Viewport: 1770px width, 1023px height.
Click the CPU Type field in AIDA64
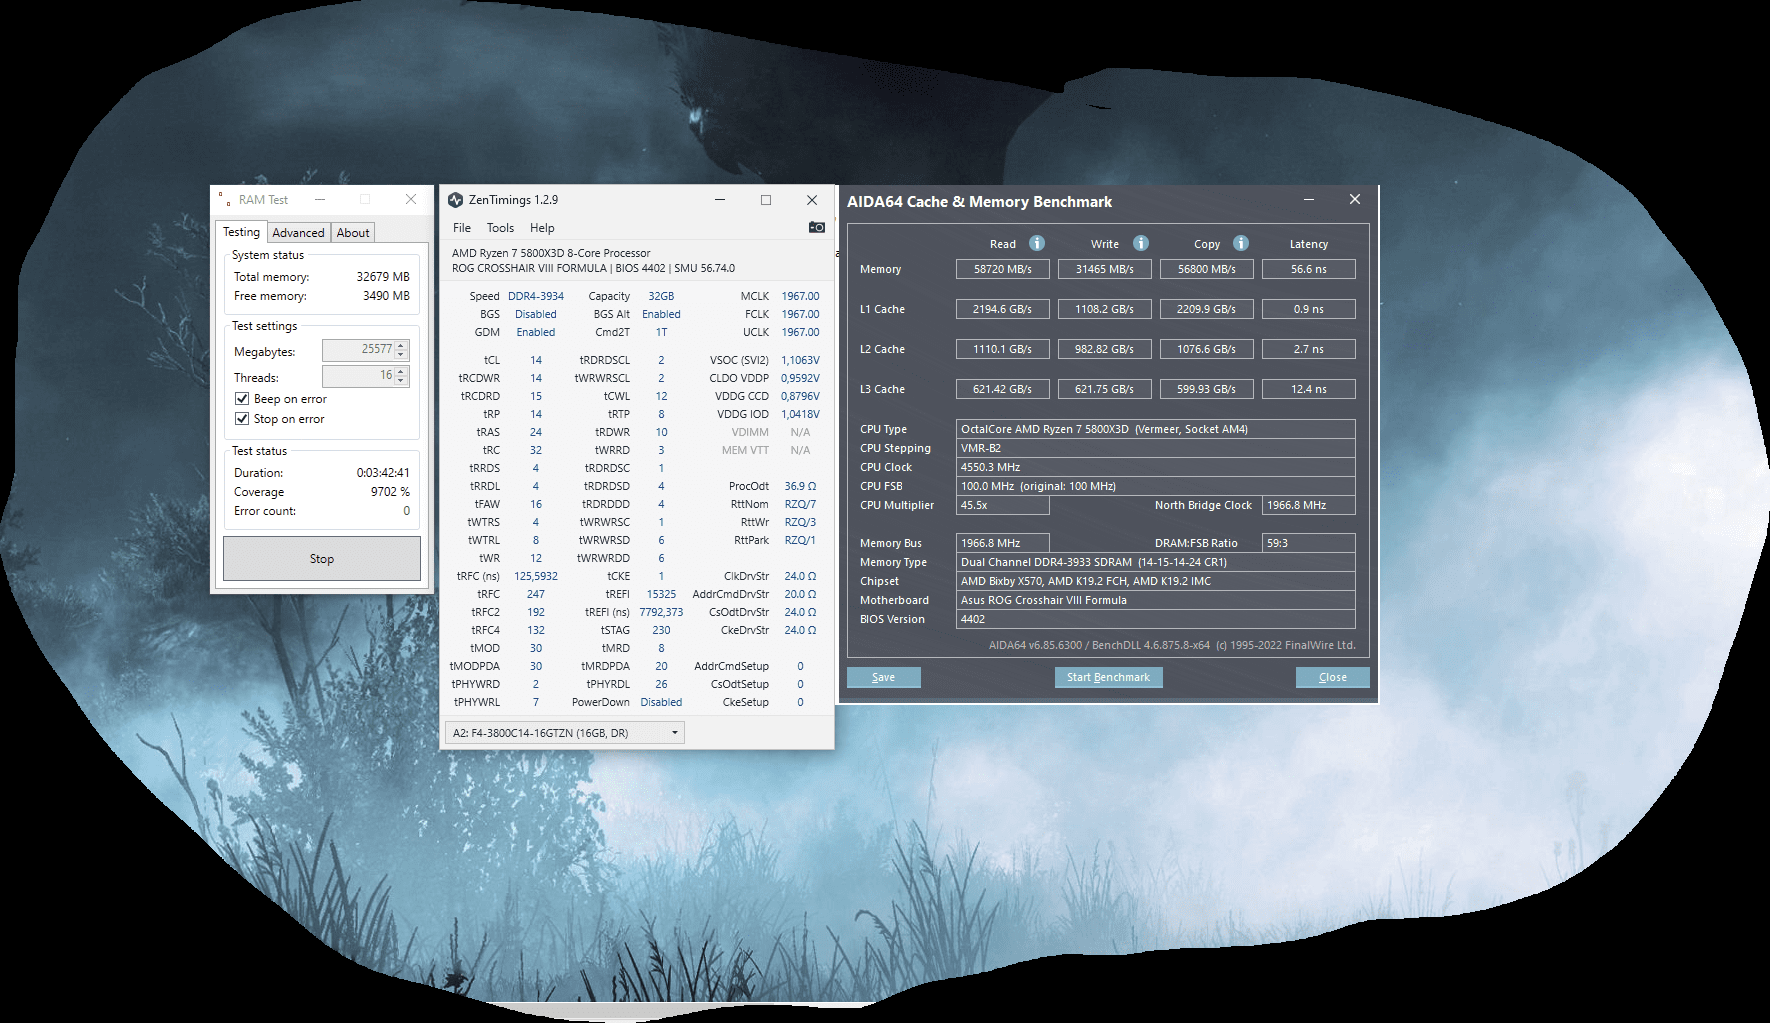pyautogui.click(x=1156, y=429)
